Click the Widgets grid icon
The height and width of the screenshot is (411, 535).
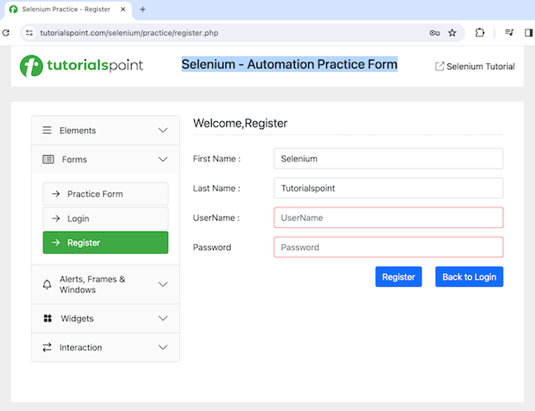point(48,318)
